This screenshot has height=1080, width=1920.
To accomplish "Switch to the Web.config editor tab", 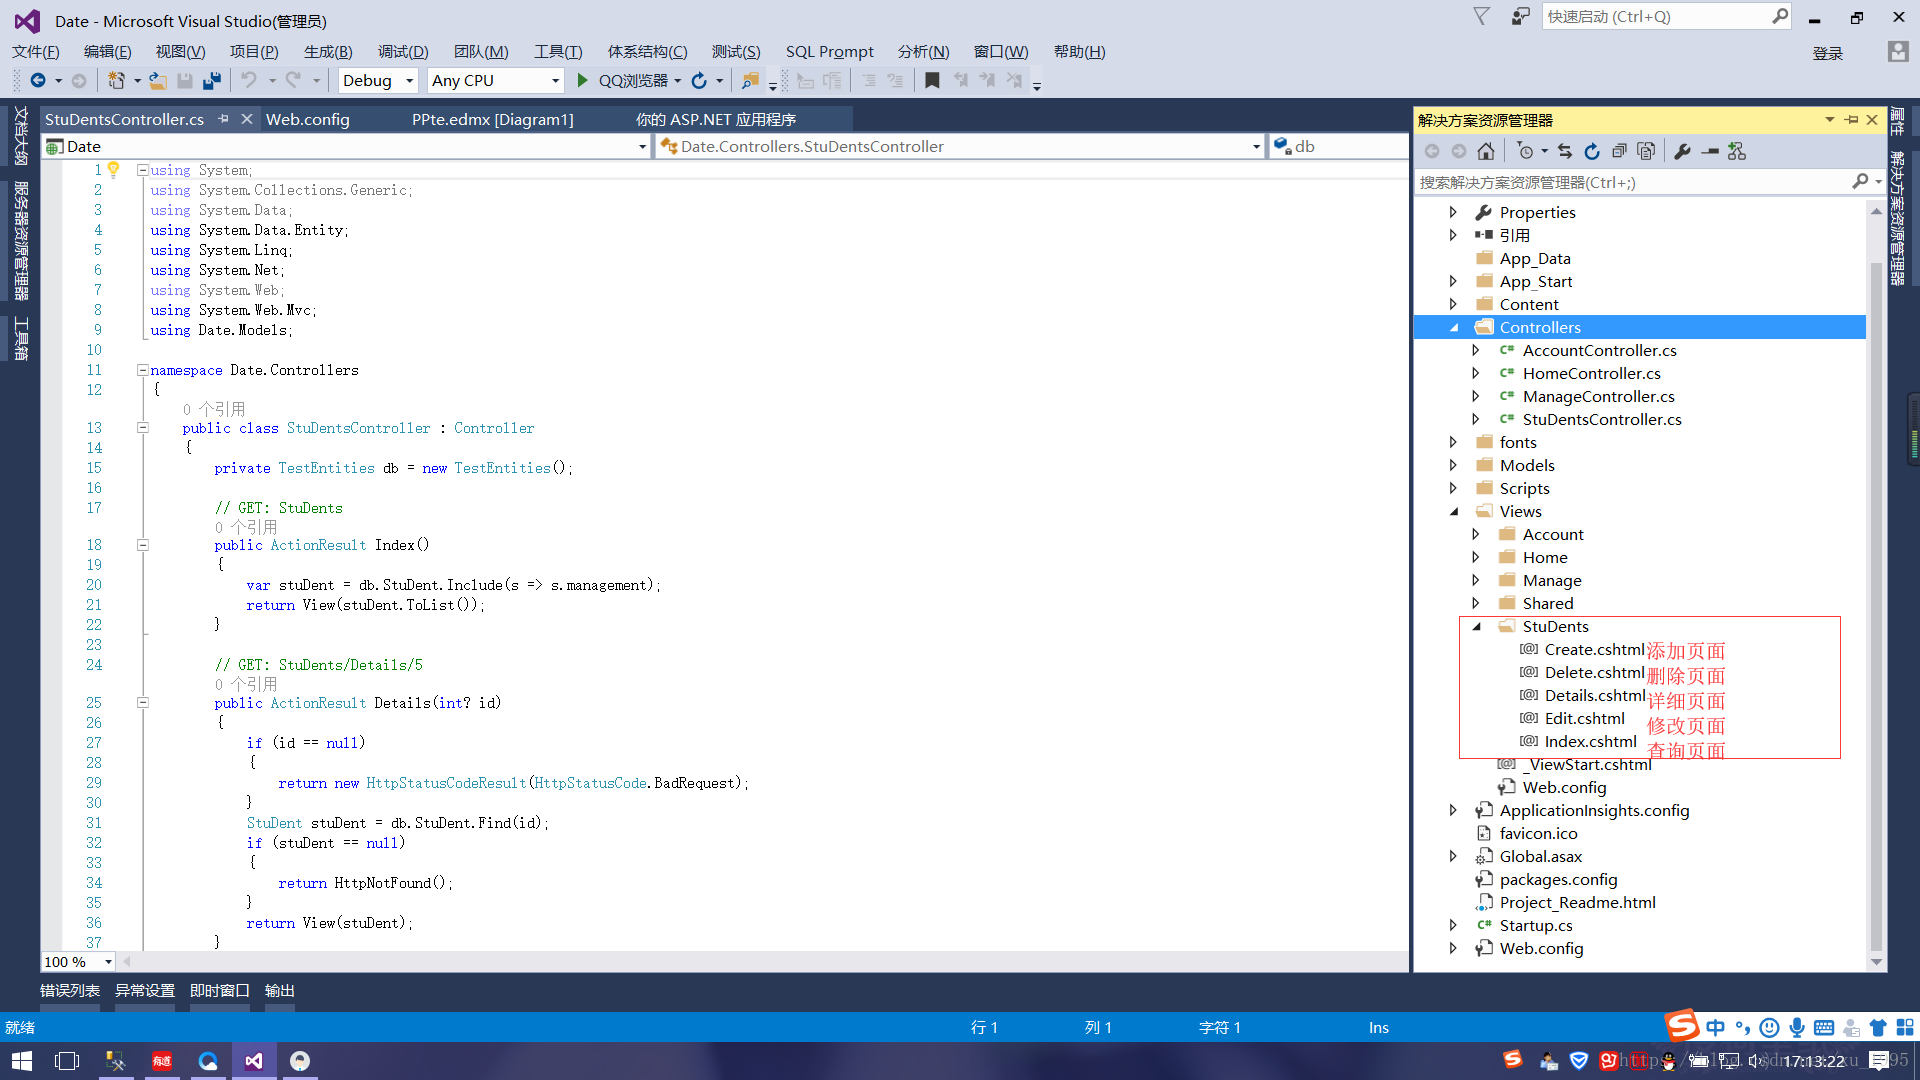I will pyautogui.click(x=308, y=120).
